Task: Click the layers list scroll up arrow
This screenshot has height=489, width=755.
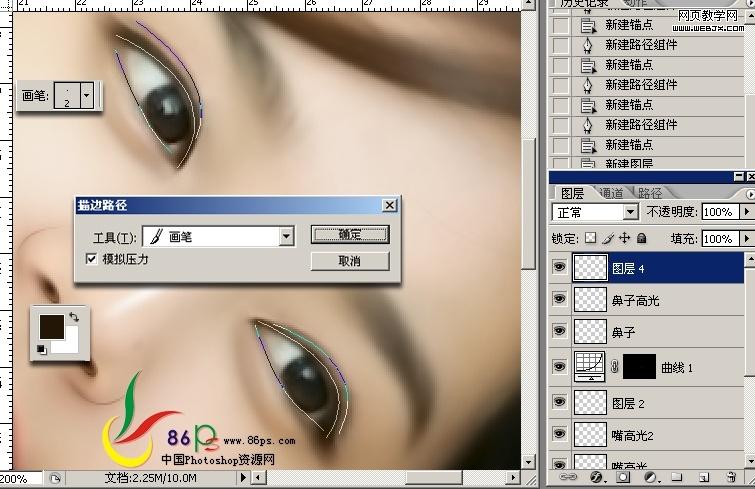Action: tap(750, 260)
